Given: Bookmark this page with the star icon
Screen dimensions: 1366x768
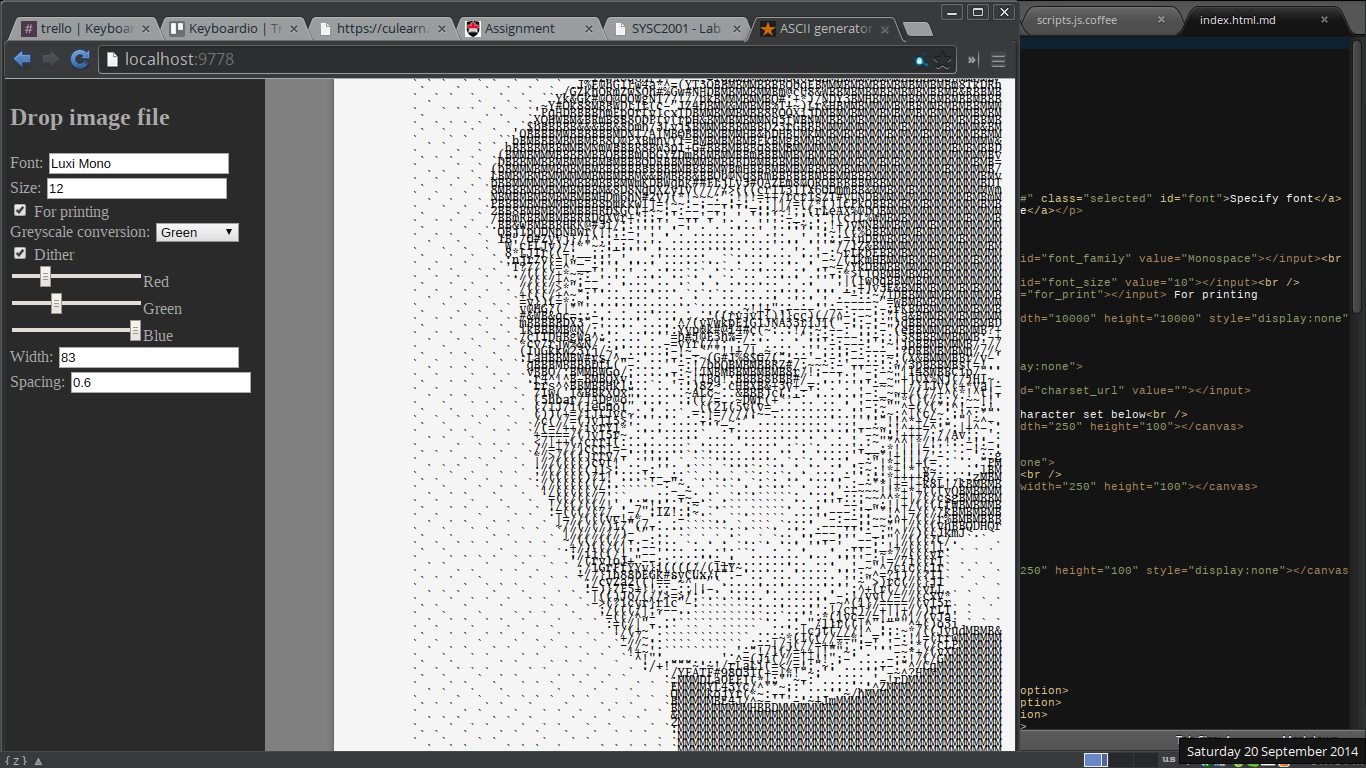Looking at the screenshot, I should 942,61.
